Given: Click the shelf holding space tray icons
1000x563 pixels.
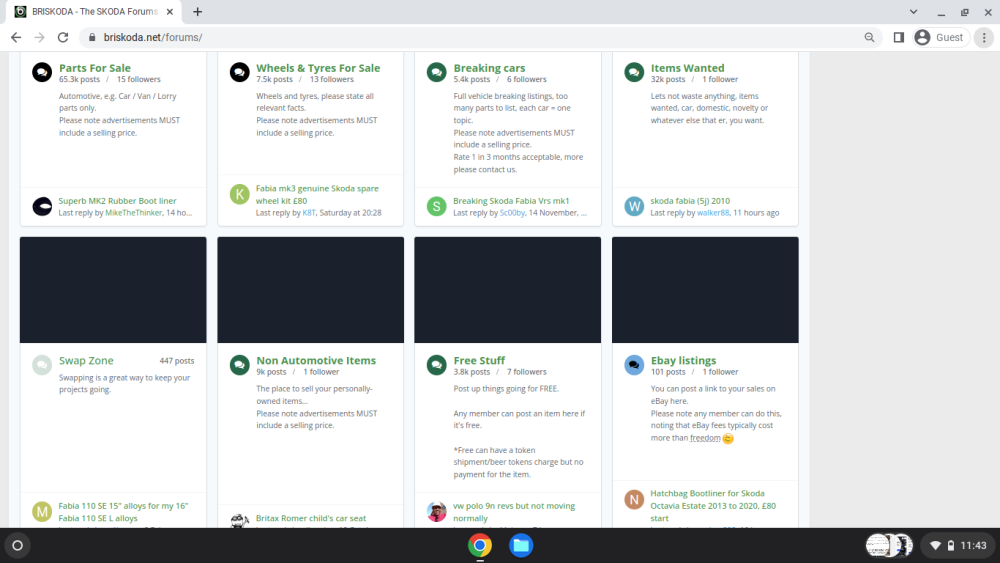Looking at the screenshot, I should [x=889, y=545].
